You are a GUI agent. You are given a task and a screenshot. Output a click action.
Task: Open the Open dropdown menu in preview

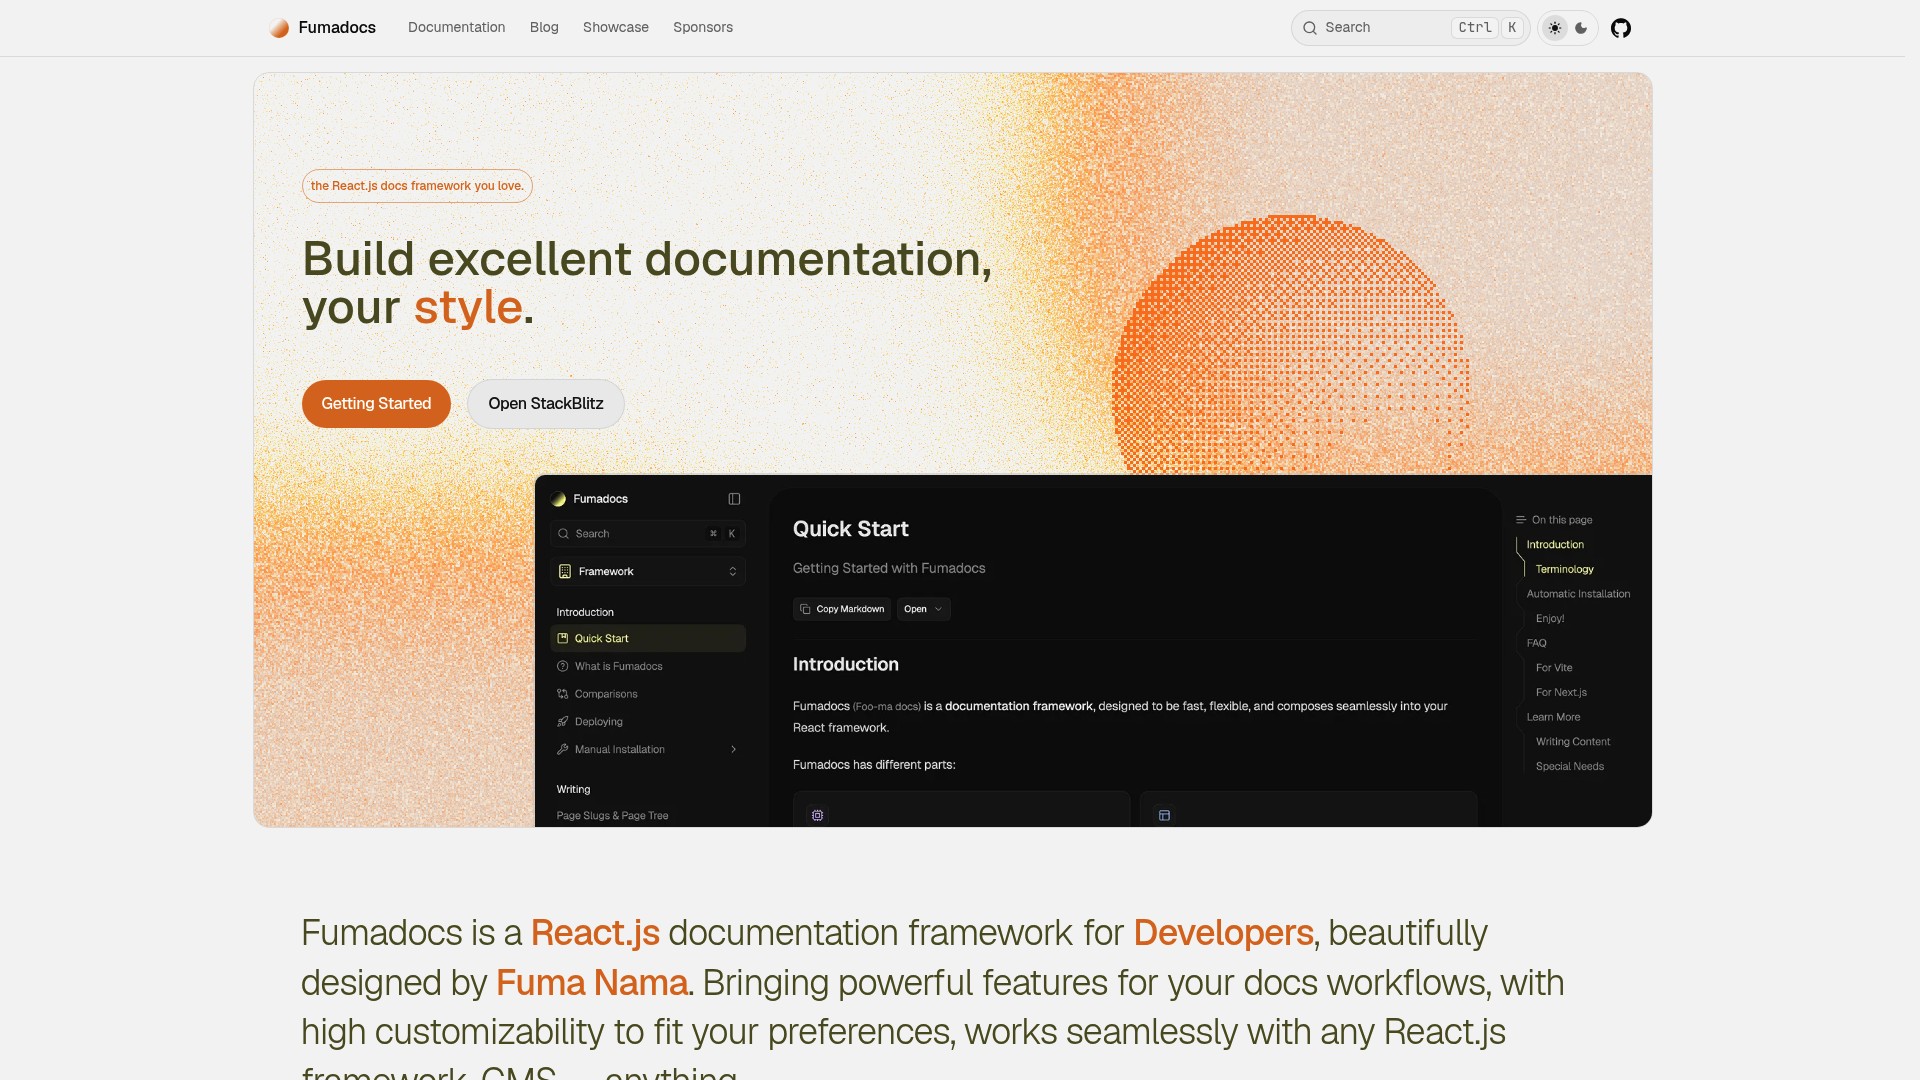click(924, 609)
